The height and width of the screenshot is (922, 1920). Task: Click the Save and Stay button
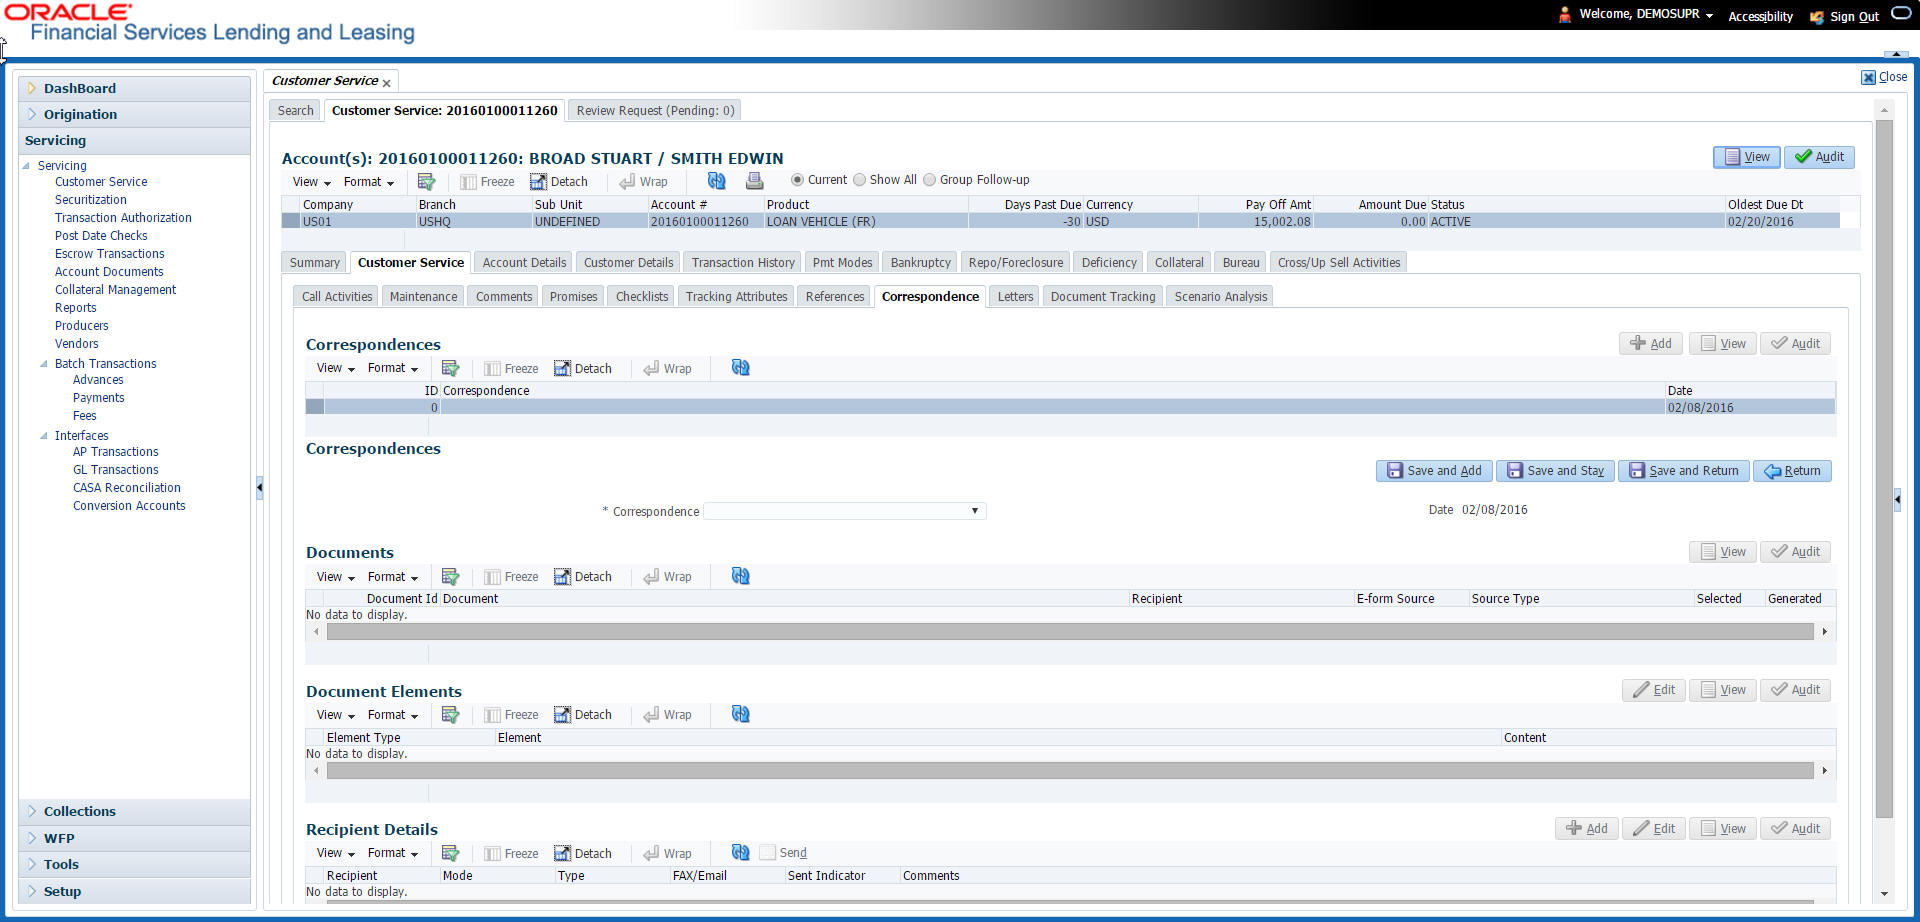(x=1555, y=471)
